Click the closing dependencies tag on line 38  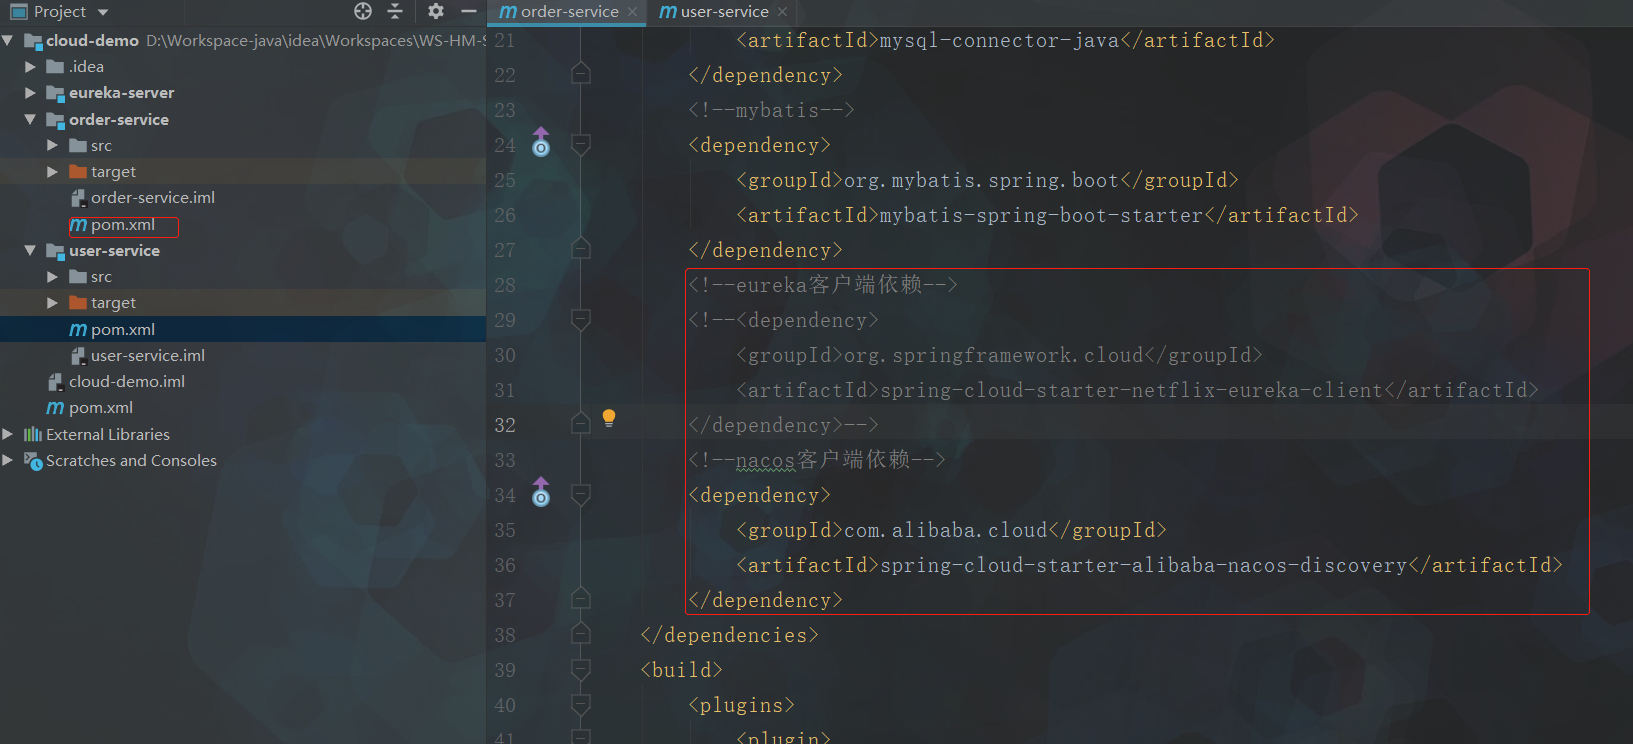click(729, 635)
